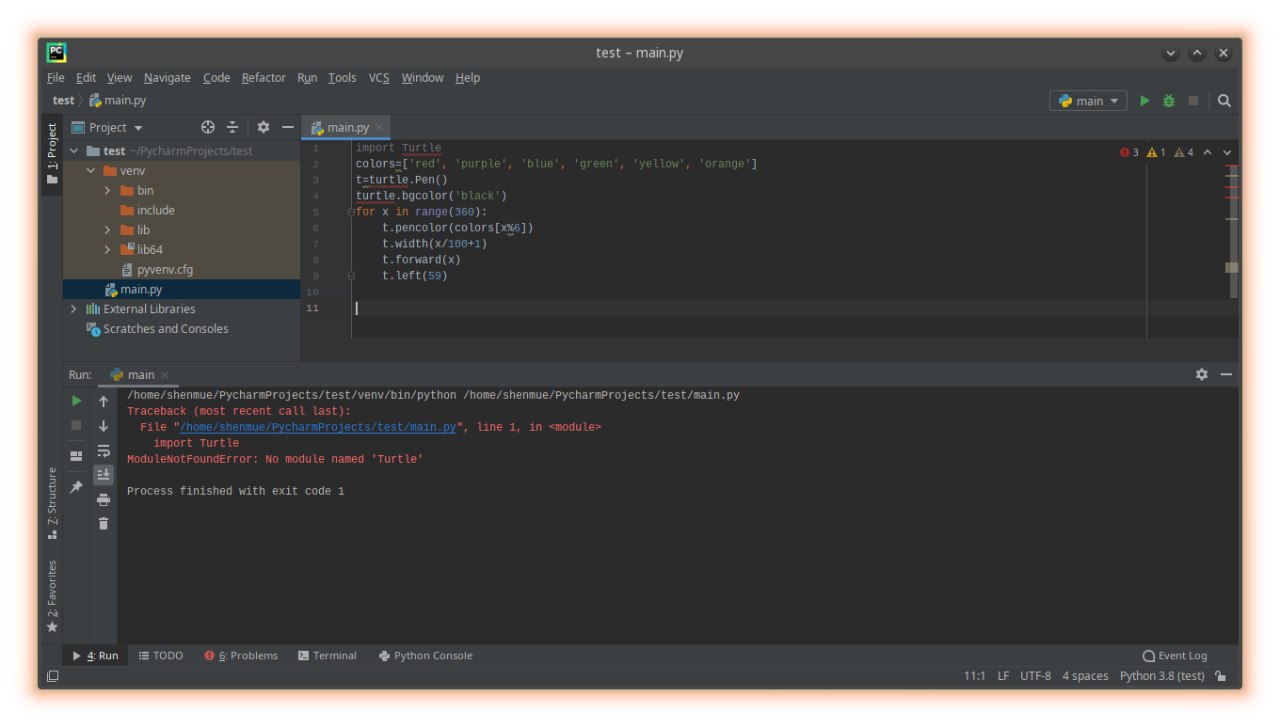Viewport: 1280px width, 727px height.
Task: Toggle the 2: Favorites side tab
Action: point(52,596)
